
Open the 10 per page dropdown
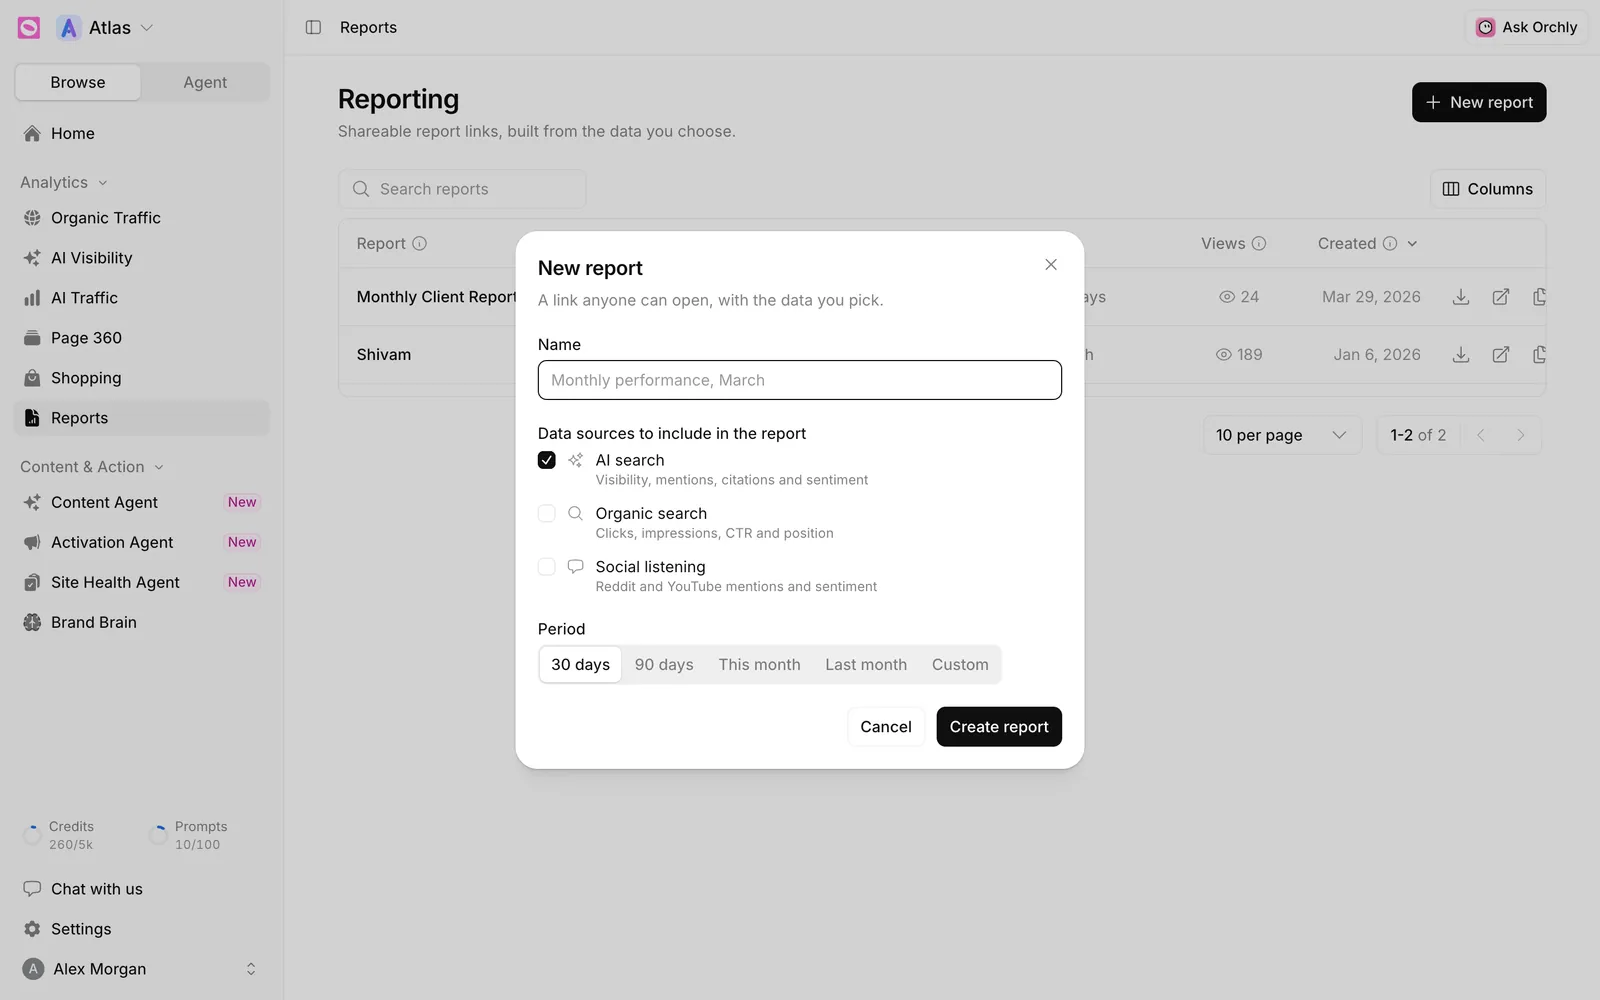coord(1282,435)
